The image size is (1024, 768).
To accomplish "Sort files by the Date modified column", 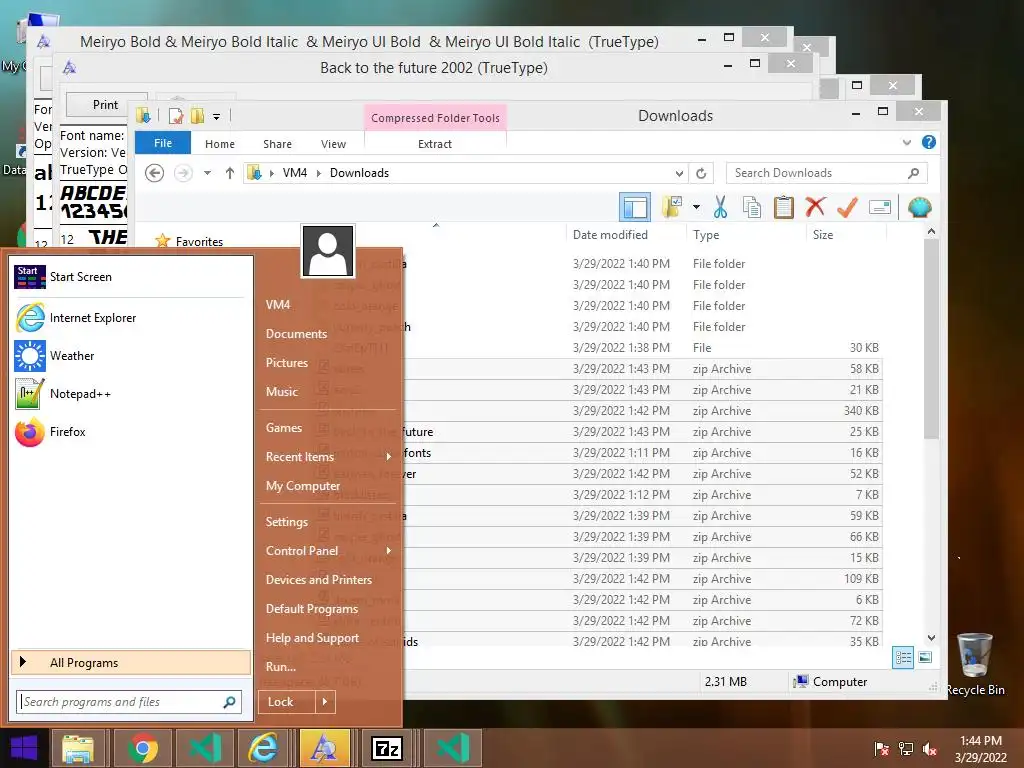I will coord(611,234).
